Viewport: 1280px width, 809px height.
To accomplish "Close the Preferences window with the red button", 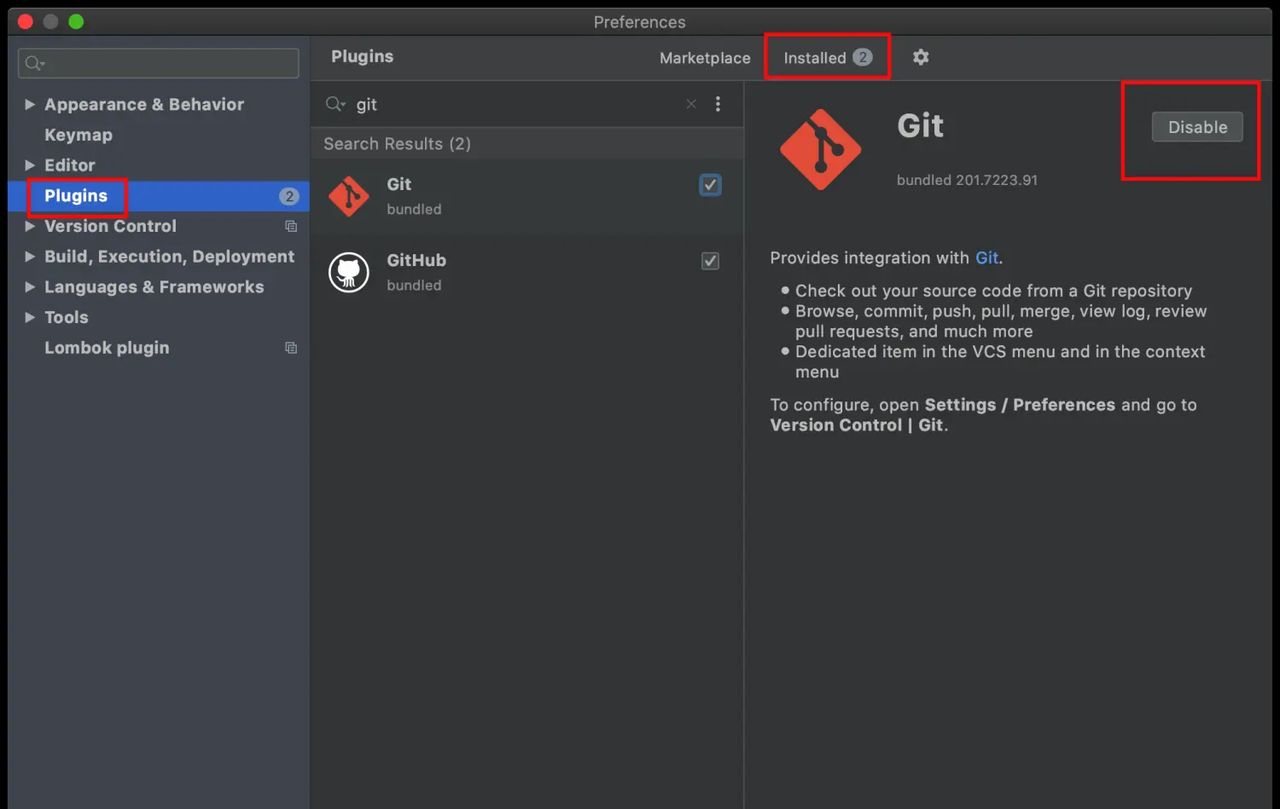I will (25, 21).
